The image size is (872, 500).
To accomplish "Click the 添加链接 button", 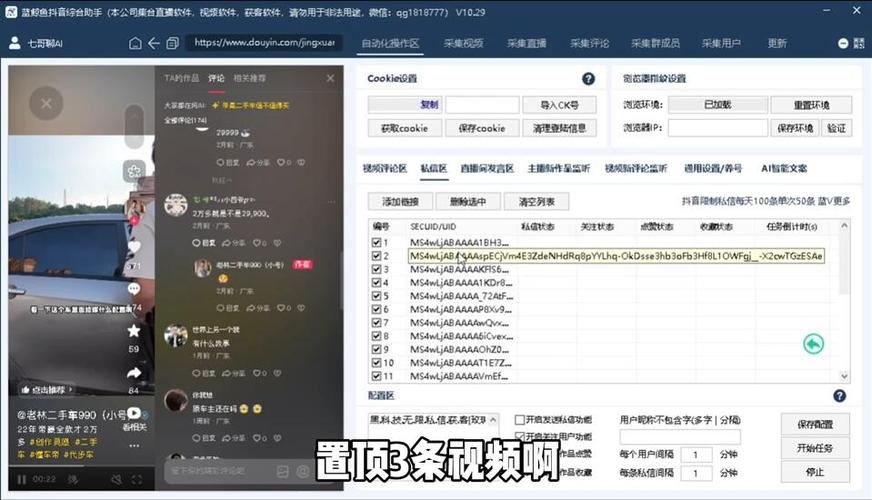I will point(400,202).
